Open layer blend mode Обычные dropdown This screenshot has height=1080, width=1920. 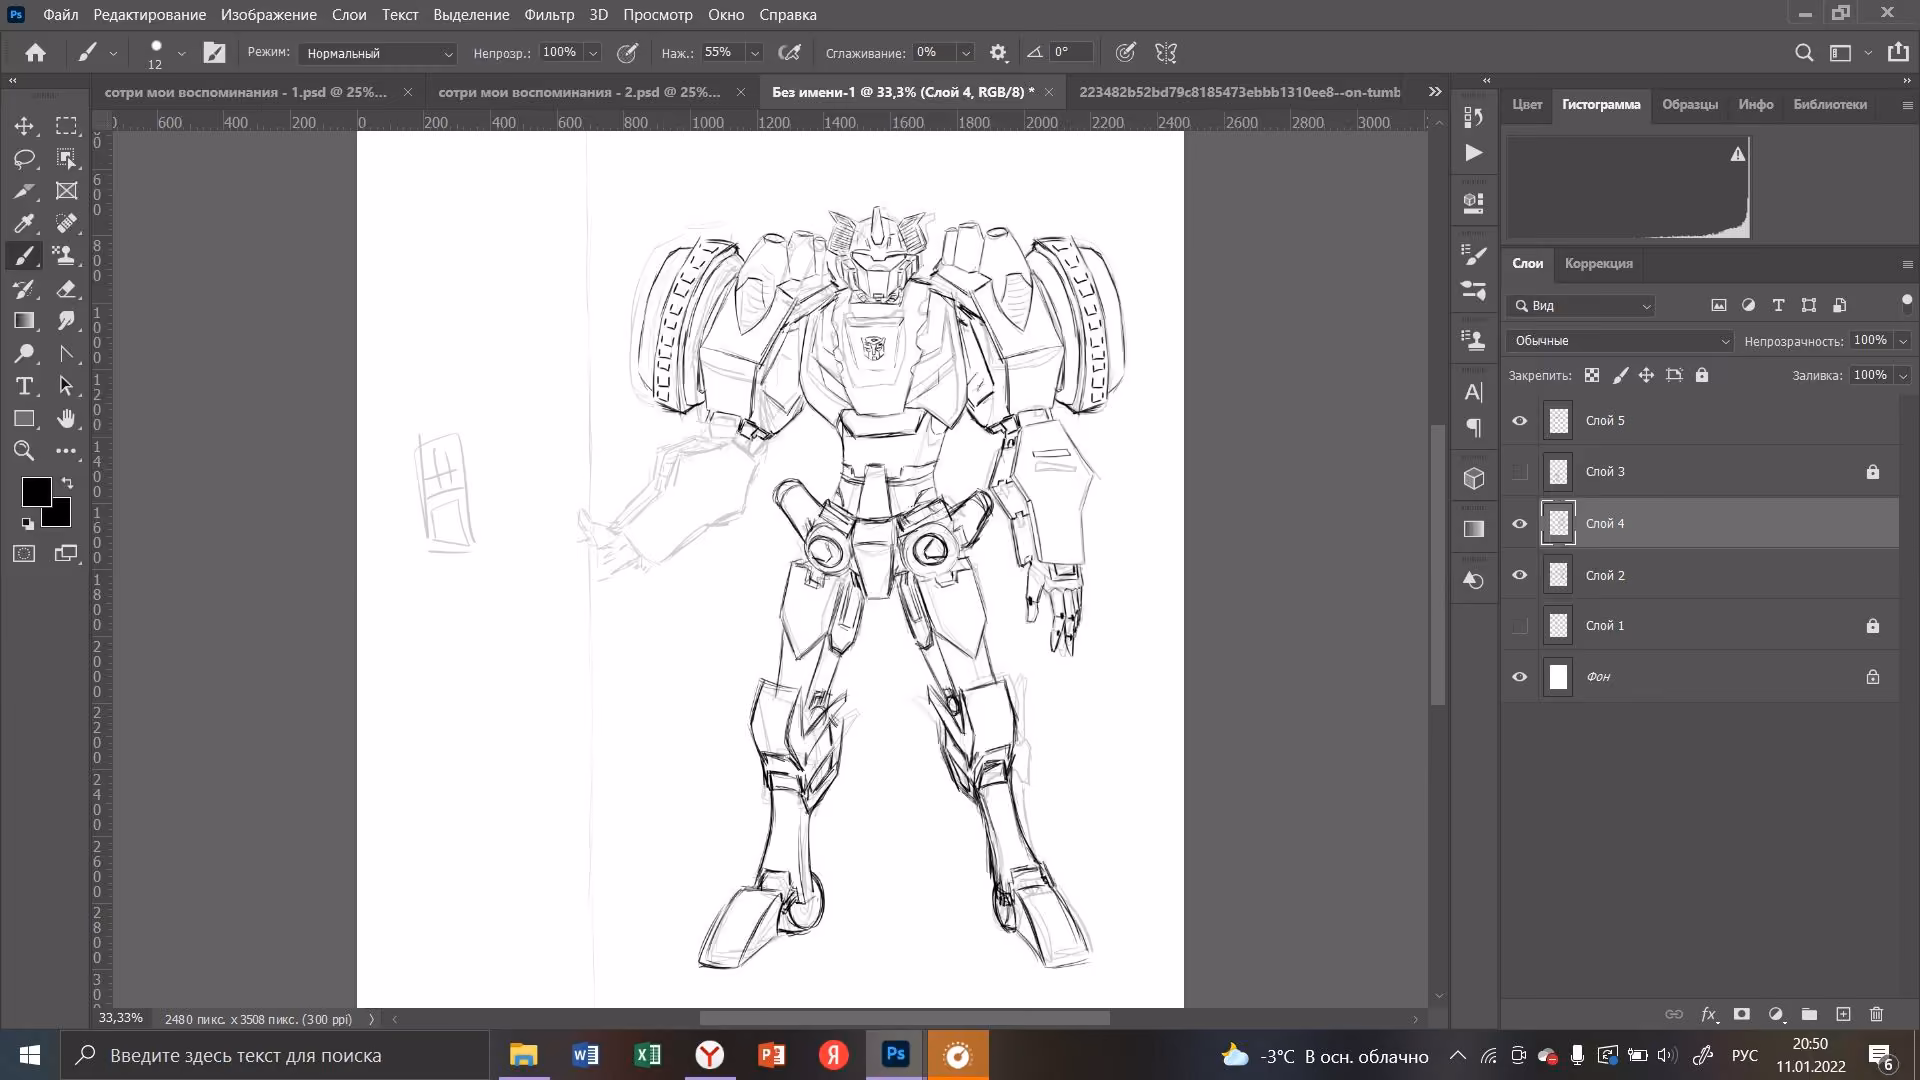click(x=1620, y=341)
